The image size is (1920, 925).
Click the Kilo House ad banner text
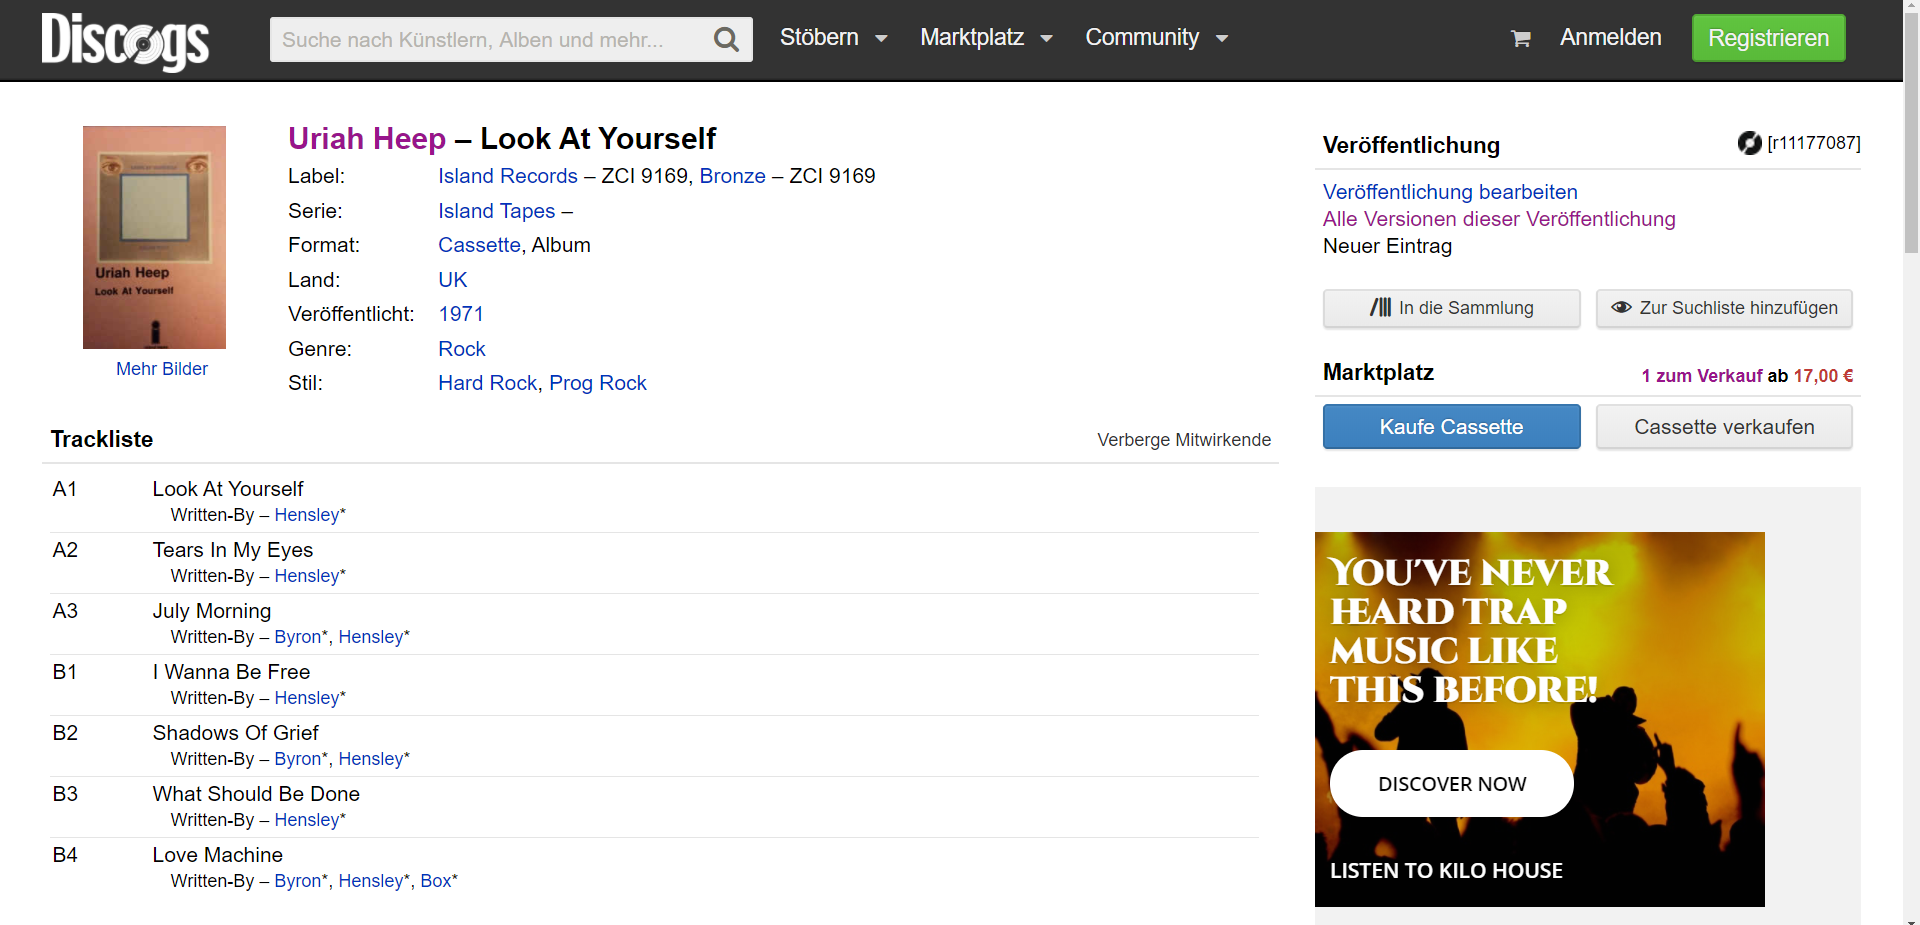click(1446, 871)
